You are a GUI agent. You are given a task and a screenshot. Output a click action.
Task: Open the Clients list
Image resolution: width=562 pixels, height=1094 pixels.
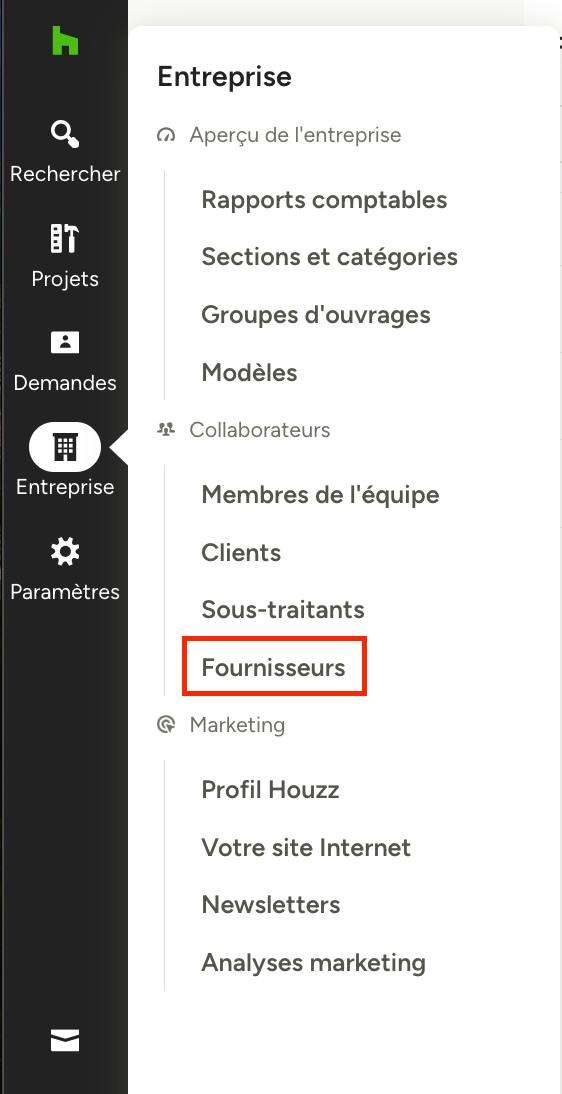point(241,553)
